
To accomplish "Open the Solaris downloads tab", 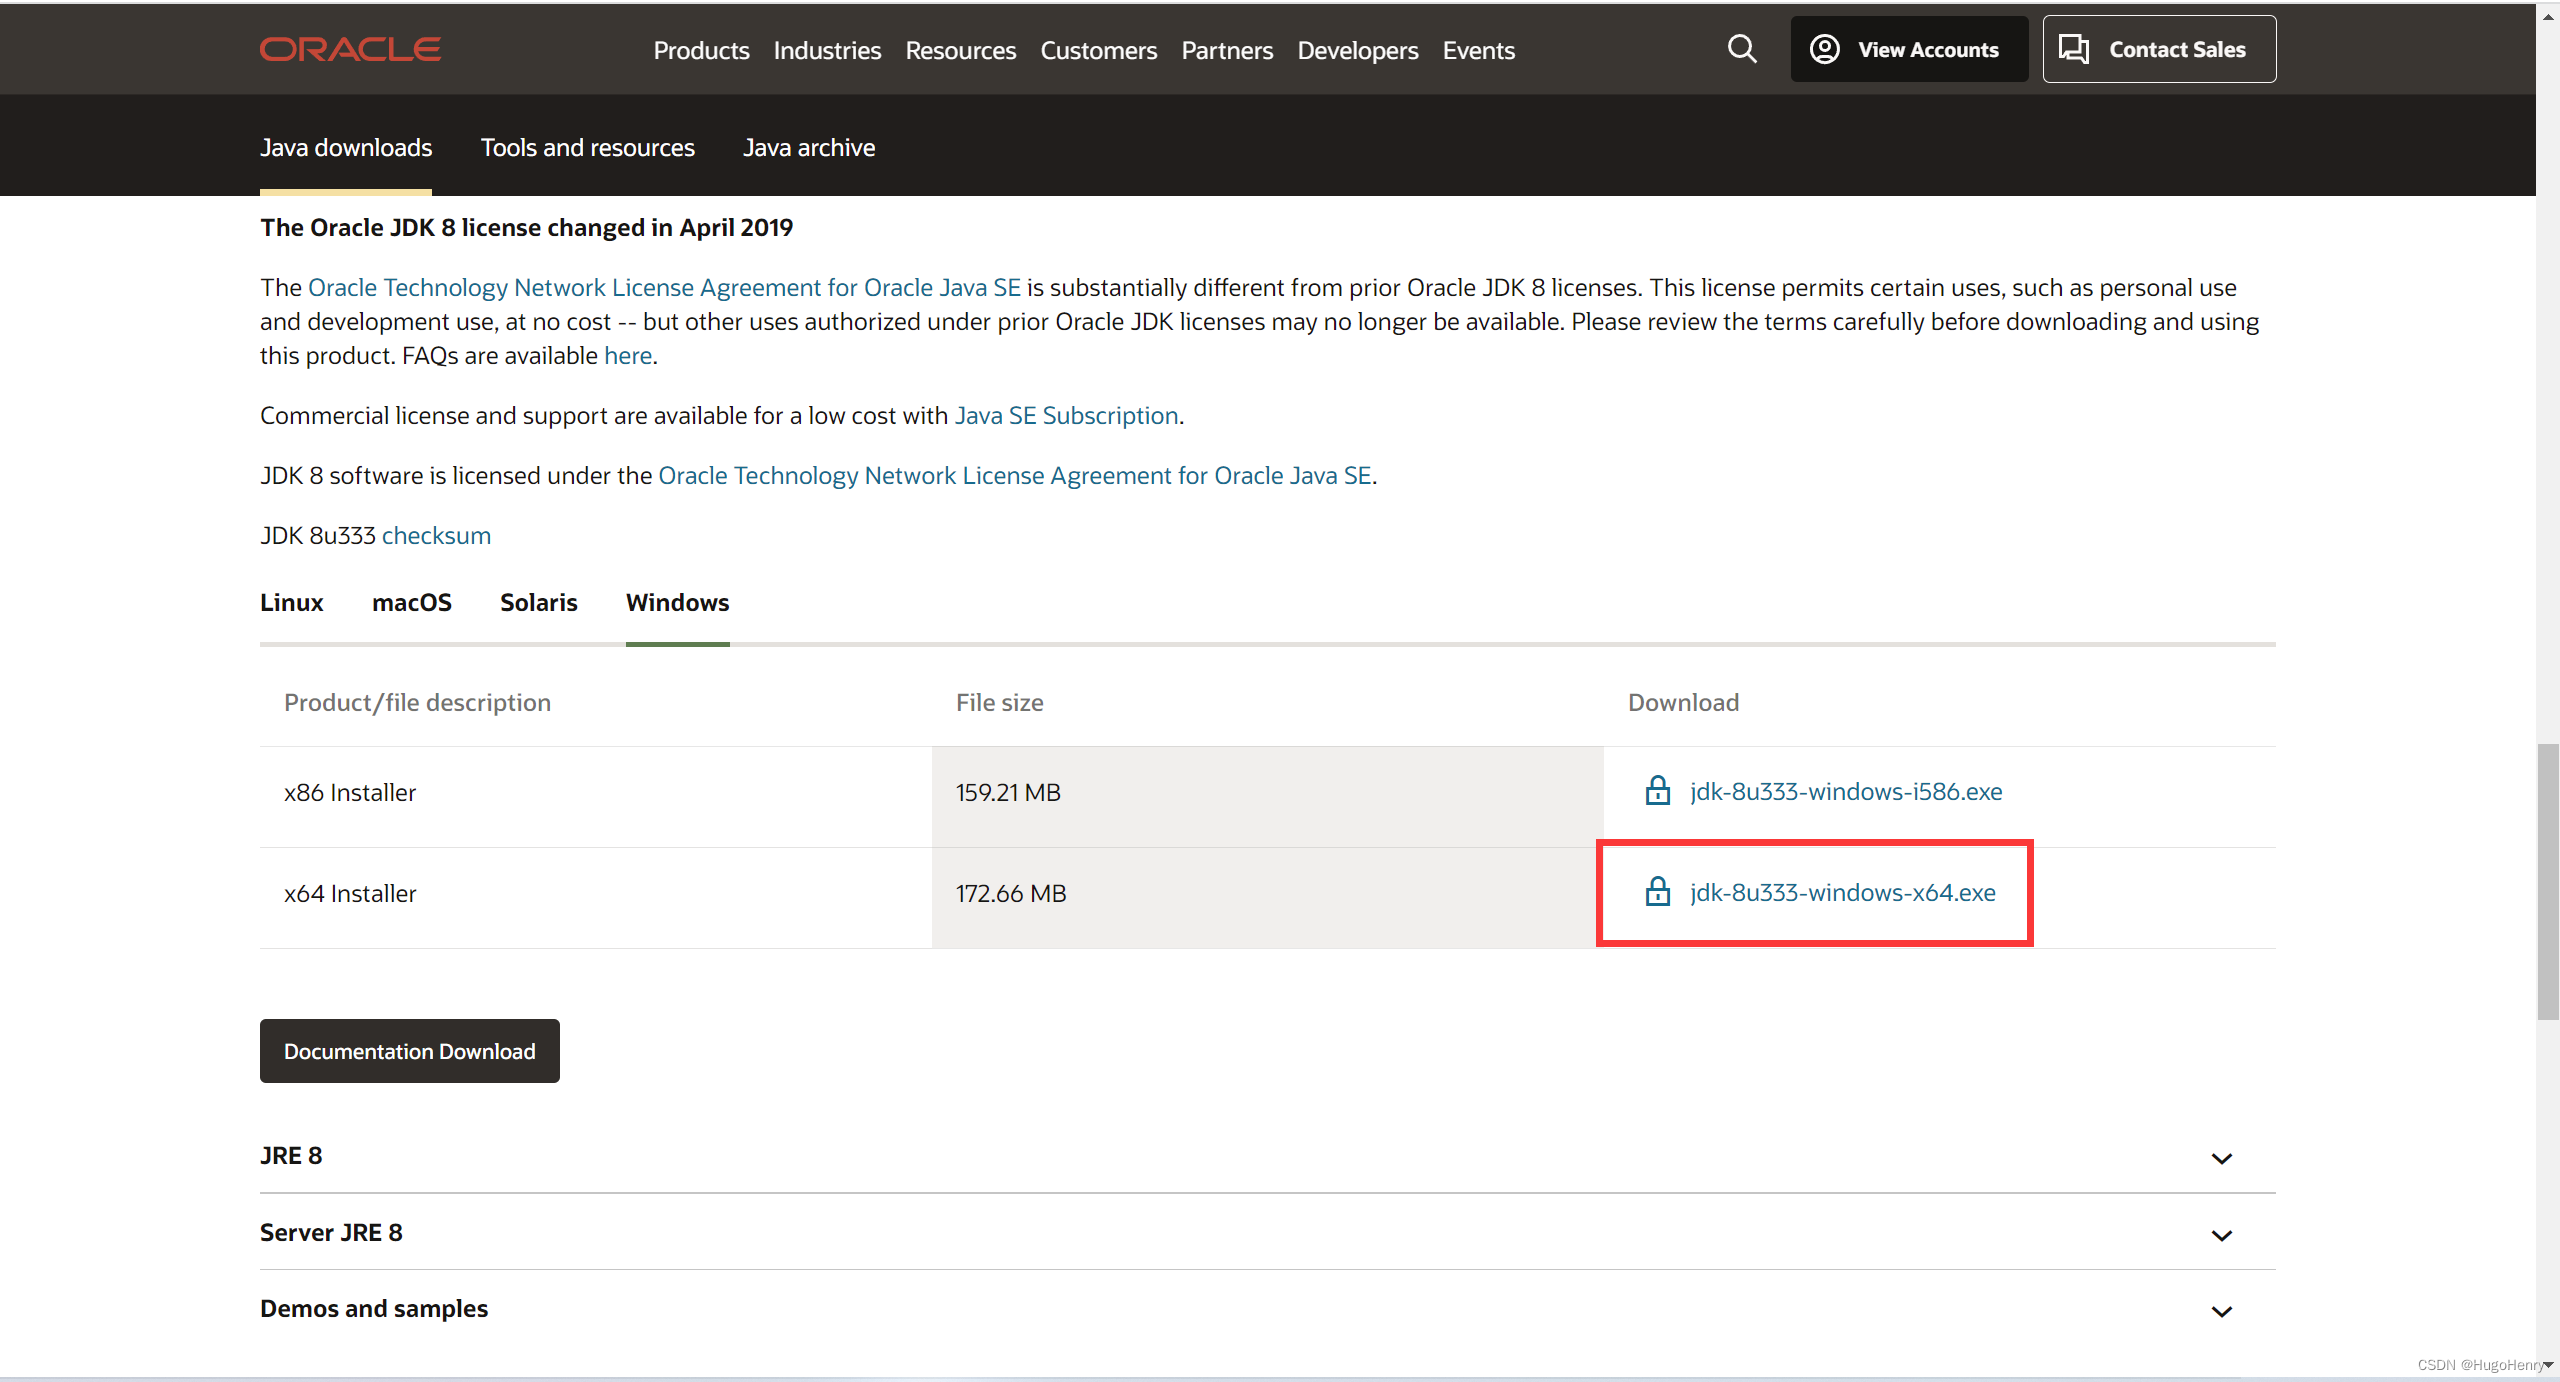I will 538,603.
